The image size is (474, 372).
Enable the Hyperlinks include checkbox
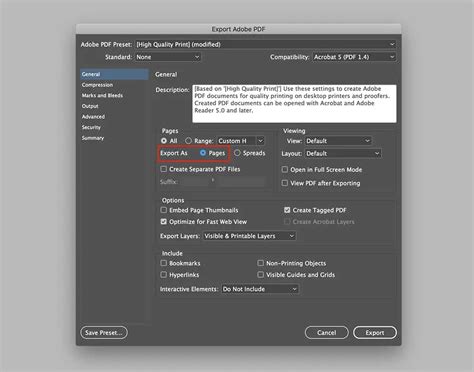pyautogui.click(x=164, y=275)
